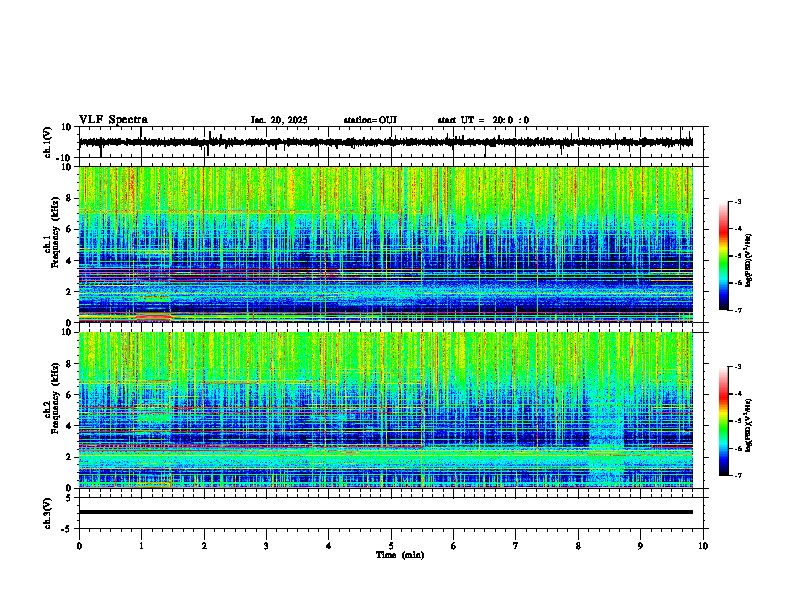Click time axis tick label "3"
This screenshot has width=792, height=612.
click(266, 546)
